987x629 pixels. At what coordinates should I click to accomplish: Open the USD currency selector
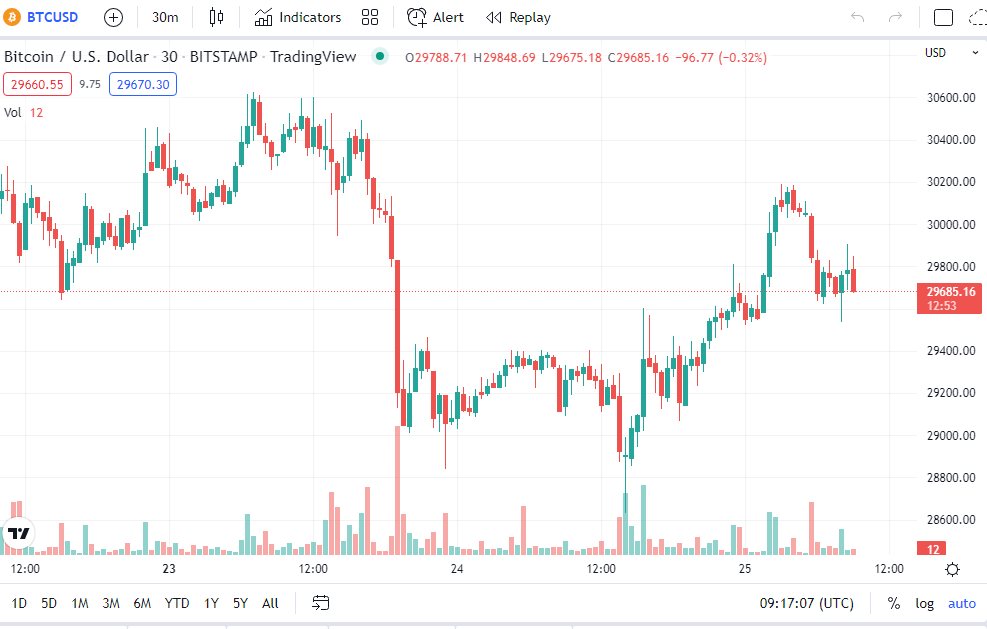pos(935,53)
